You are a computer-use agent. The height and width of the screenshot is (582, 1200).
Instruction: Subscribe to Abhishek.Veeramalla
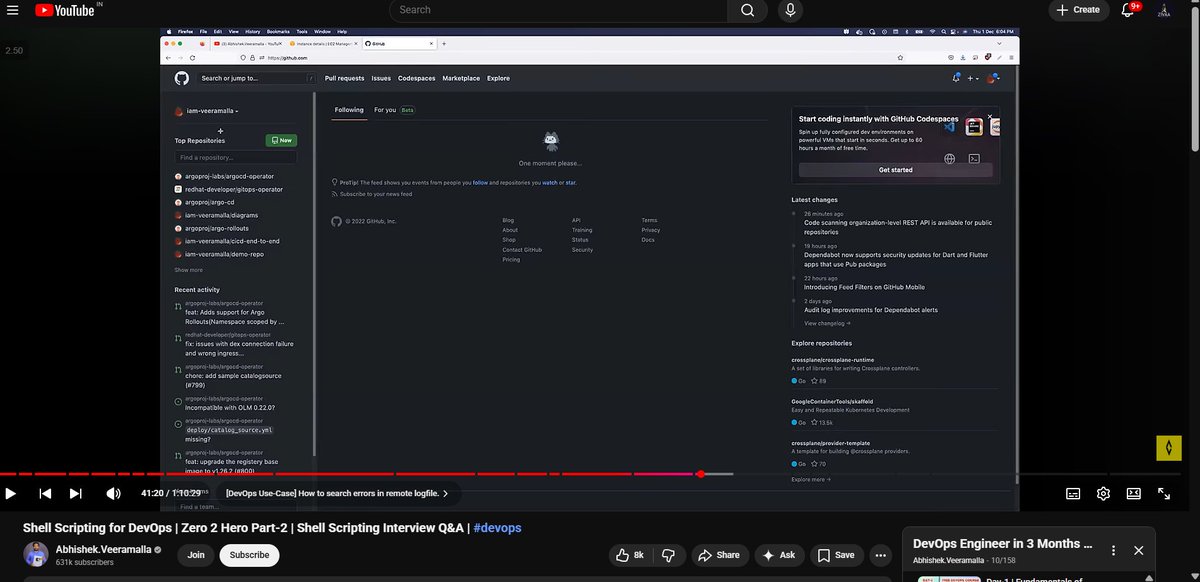[249, 555]
